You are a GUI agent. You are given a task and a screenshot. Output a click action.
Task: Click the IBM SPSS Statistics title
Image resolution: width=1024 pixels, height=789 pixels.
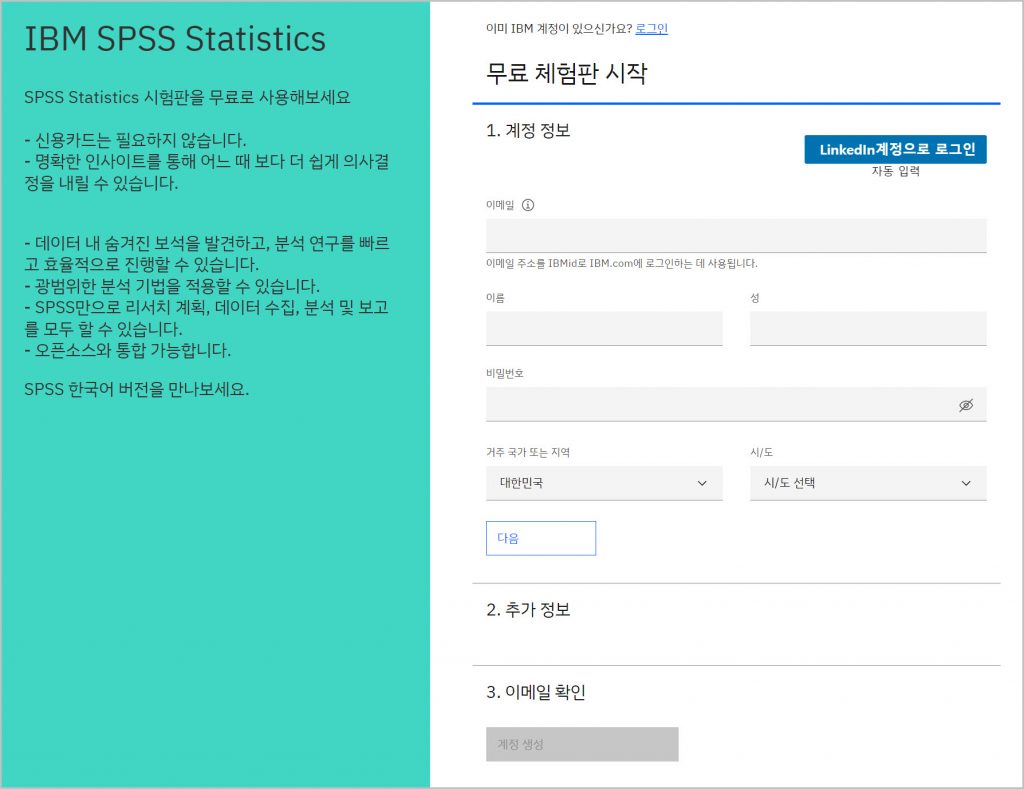(x=175, y=39)
